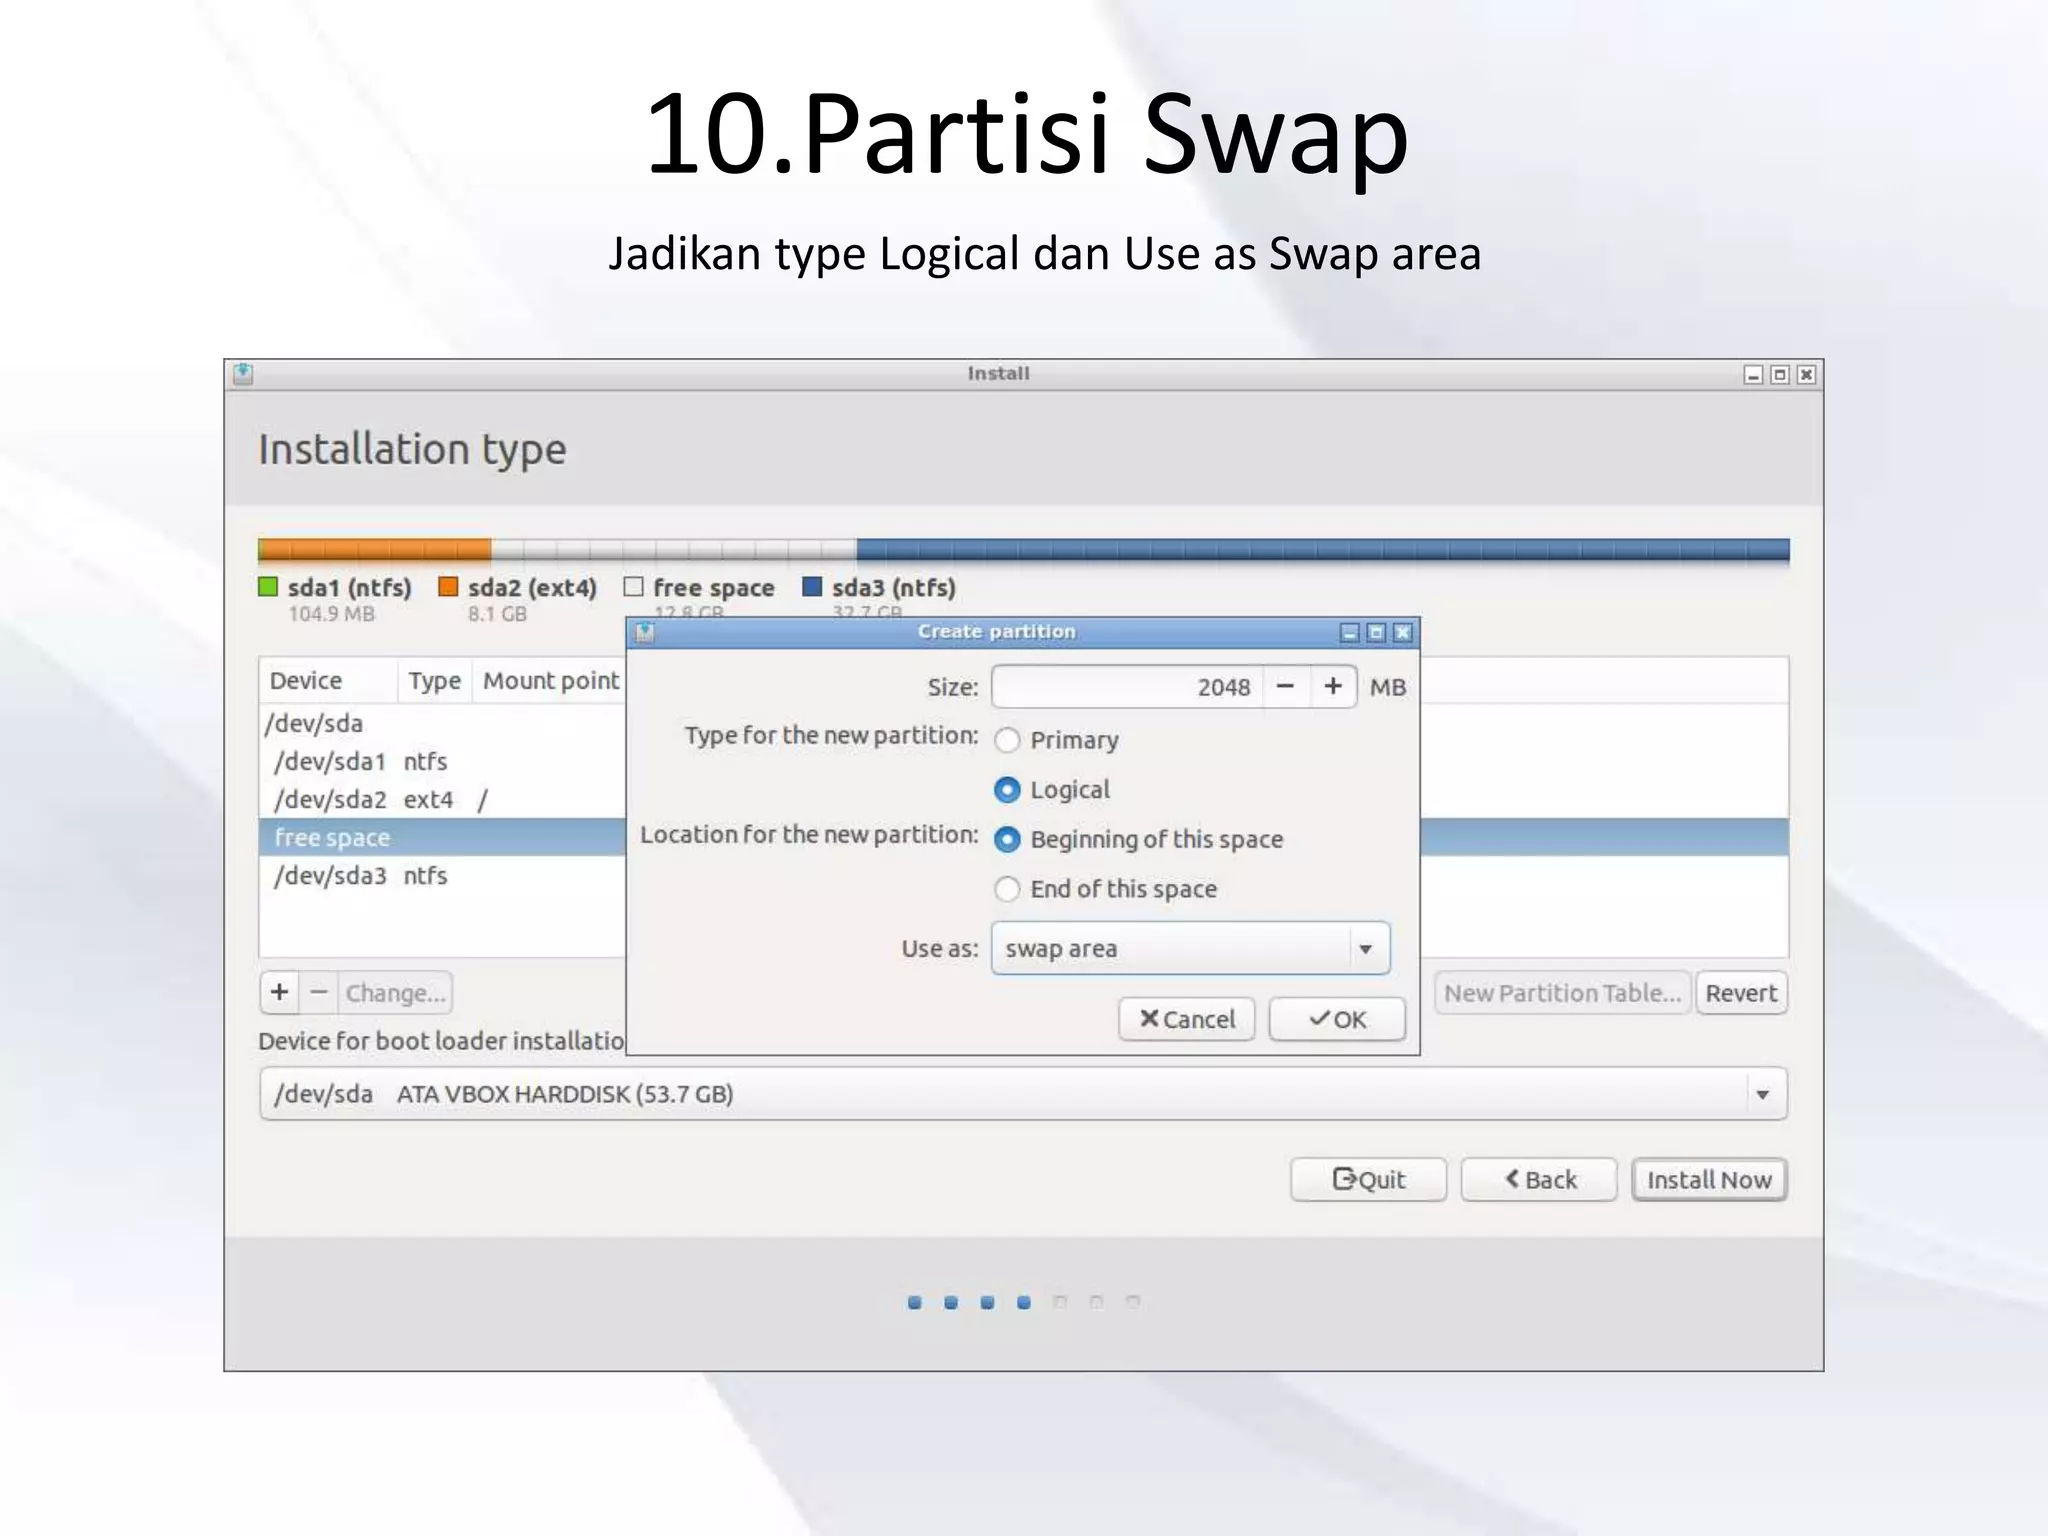Click the Change... partition button

pyautogui.click(x=395, y=992)
